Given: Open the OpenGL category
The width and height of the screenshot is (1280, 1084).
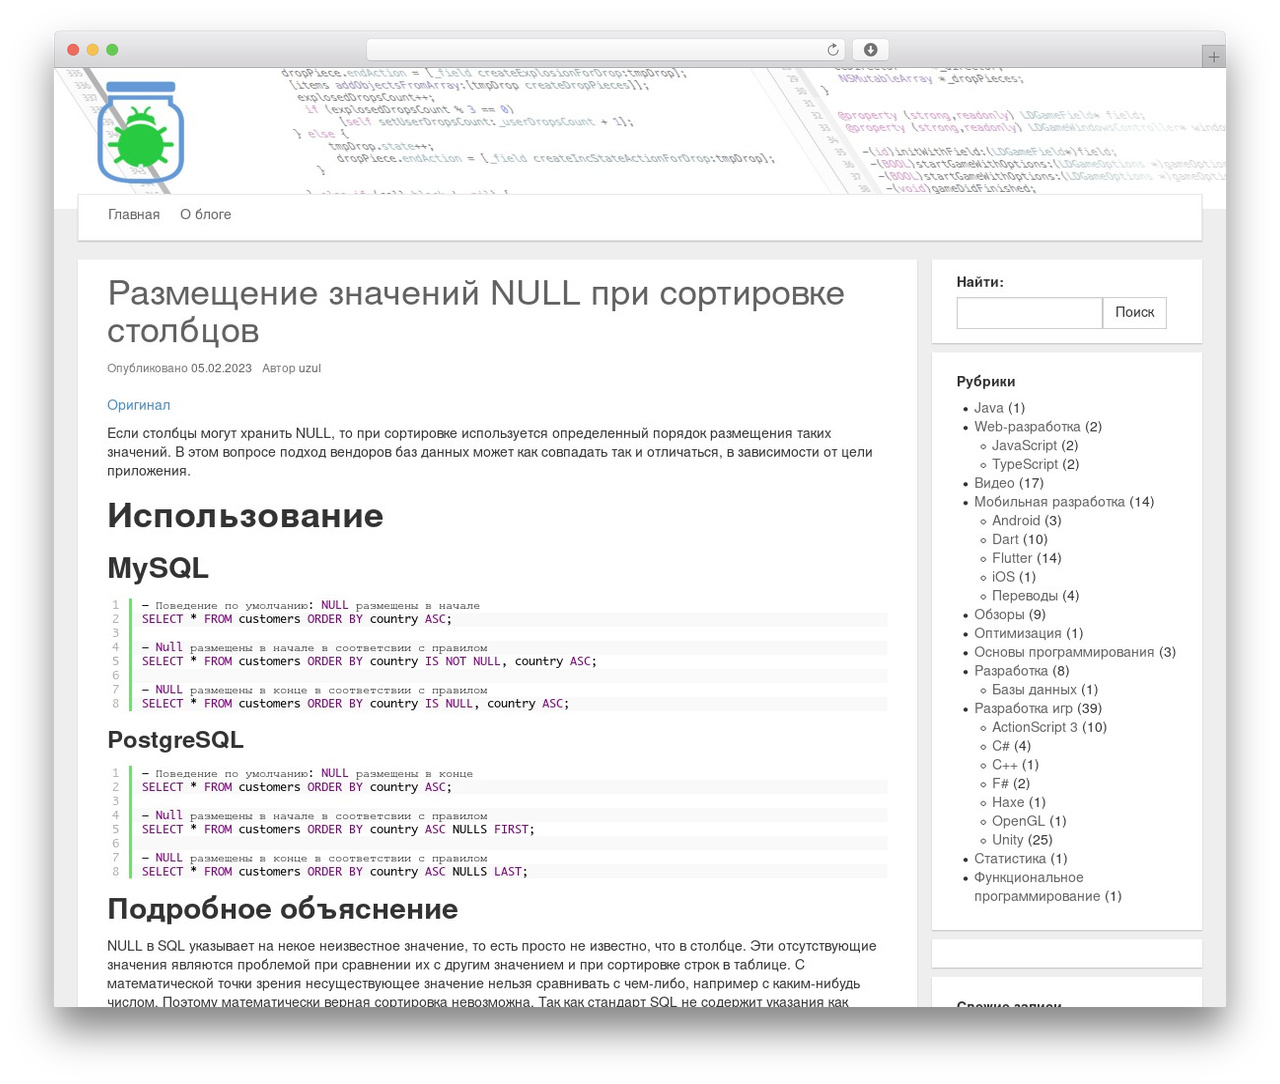Looking at the screenshot, I should [x=1018, y=822].
